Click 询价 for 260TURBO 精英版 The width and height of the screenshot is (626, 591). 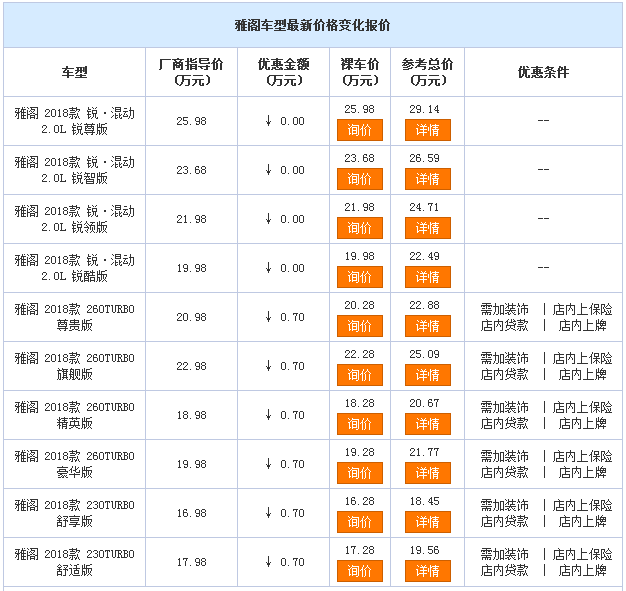(360, 424)
